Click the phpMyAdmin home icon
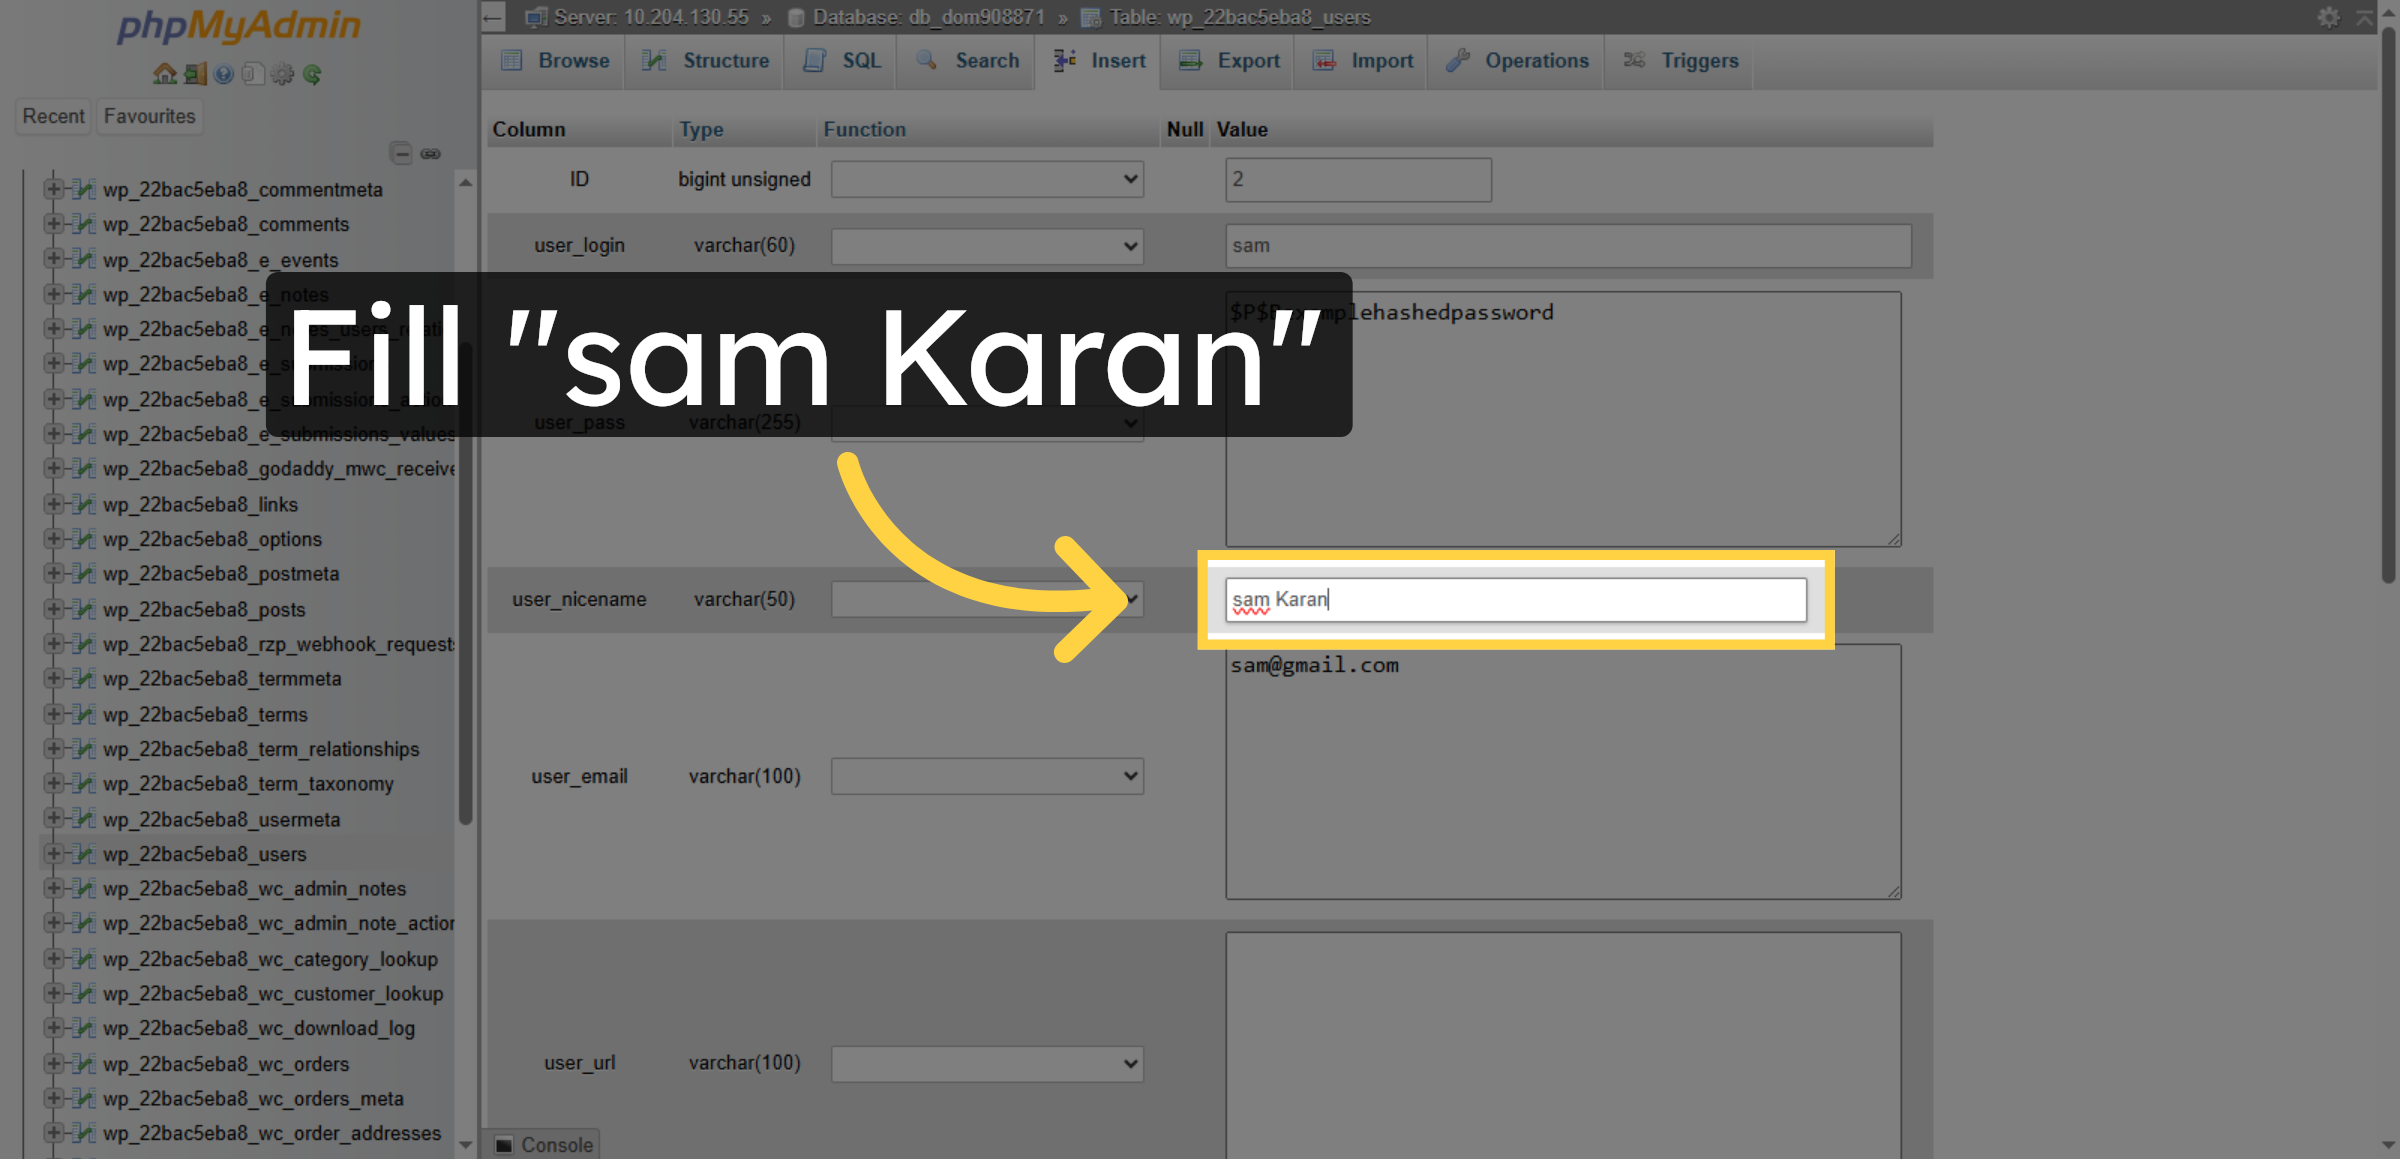 click(163, 74)
